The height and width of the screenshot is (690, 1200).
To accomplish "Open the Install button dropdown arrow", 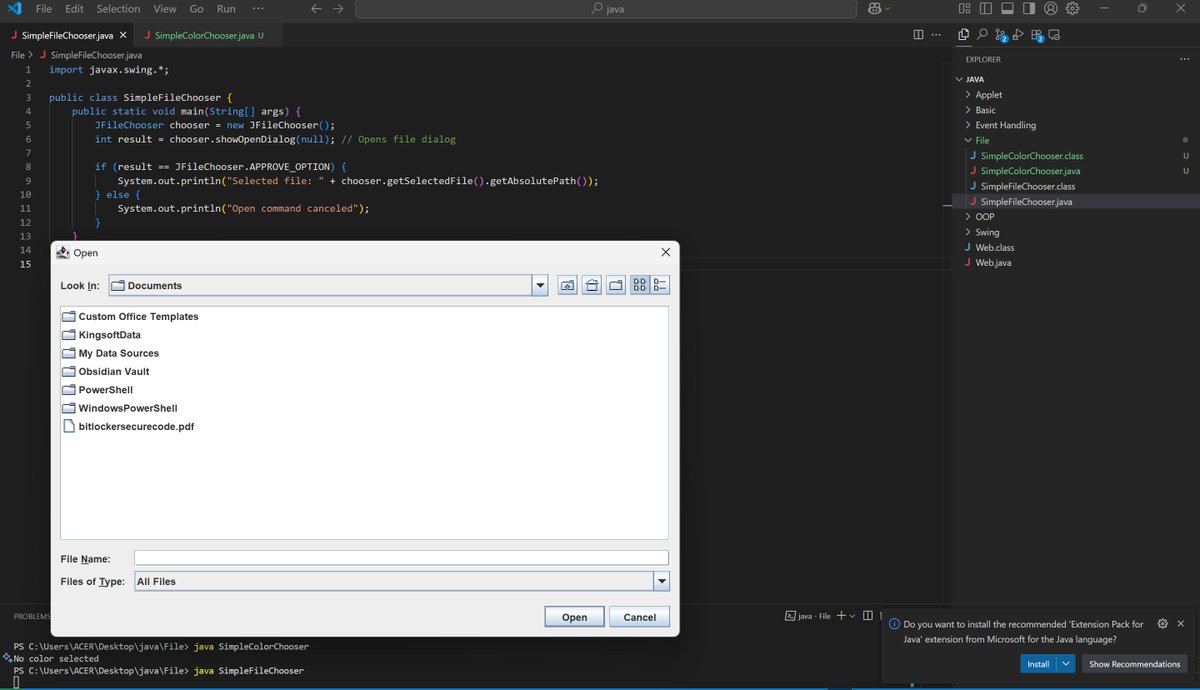I will (x=1066, y=664).
